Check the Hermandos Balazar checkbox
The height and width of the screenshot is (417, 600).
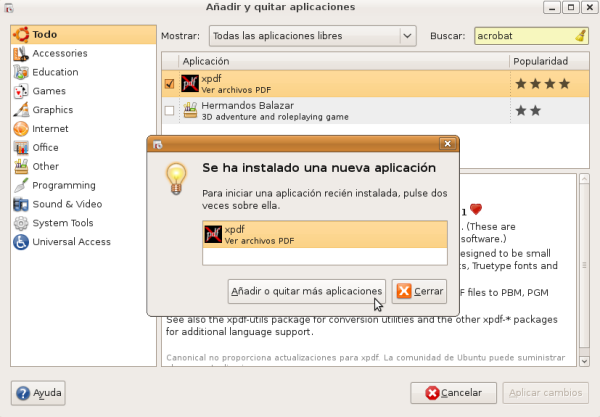click(x=169, y=110)
